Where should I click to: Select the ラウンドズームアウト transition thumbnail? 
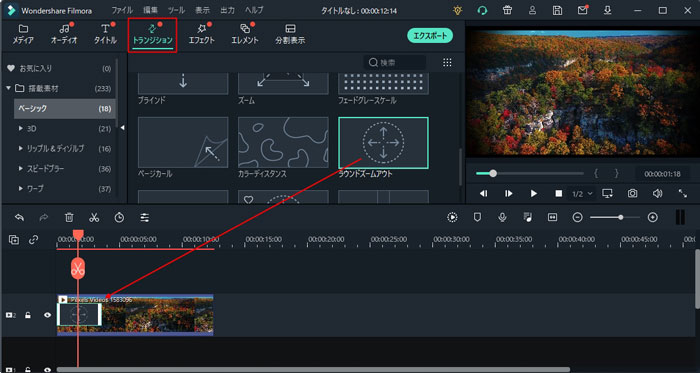point(383,143)
